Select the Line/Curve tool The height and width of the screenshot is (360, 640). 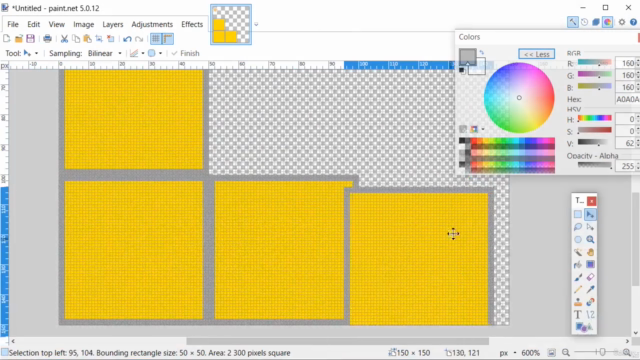(590, 315)
